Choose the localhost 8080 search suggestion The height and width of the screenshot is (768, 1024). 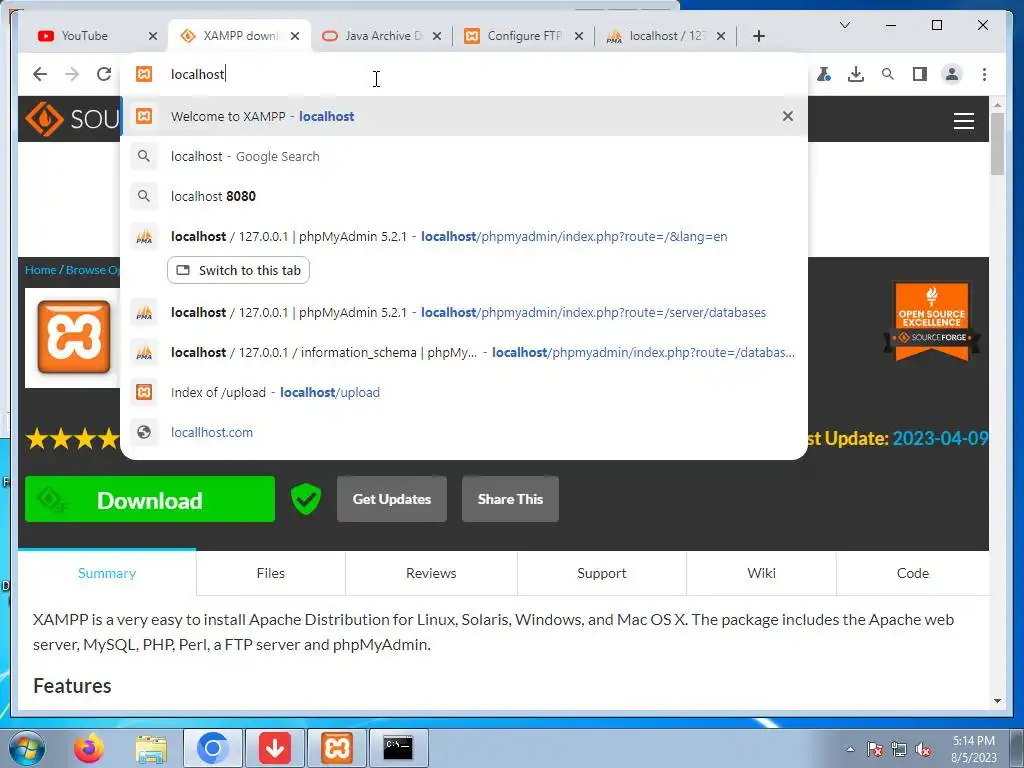pos(464,197)
